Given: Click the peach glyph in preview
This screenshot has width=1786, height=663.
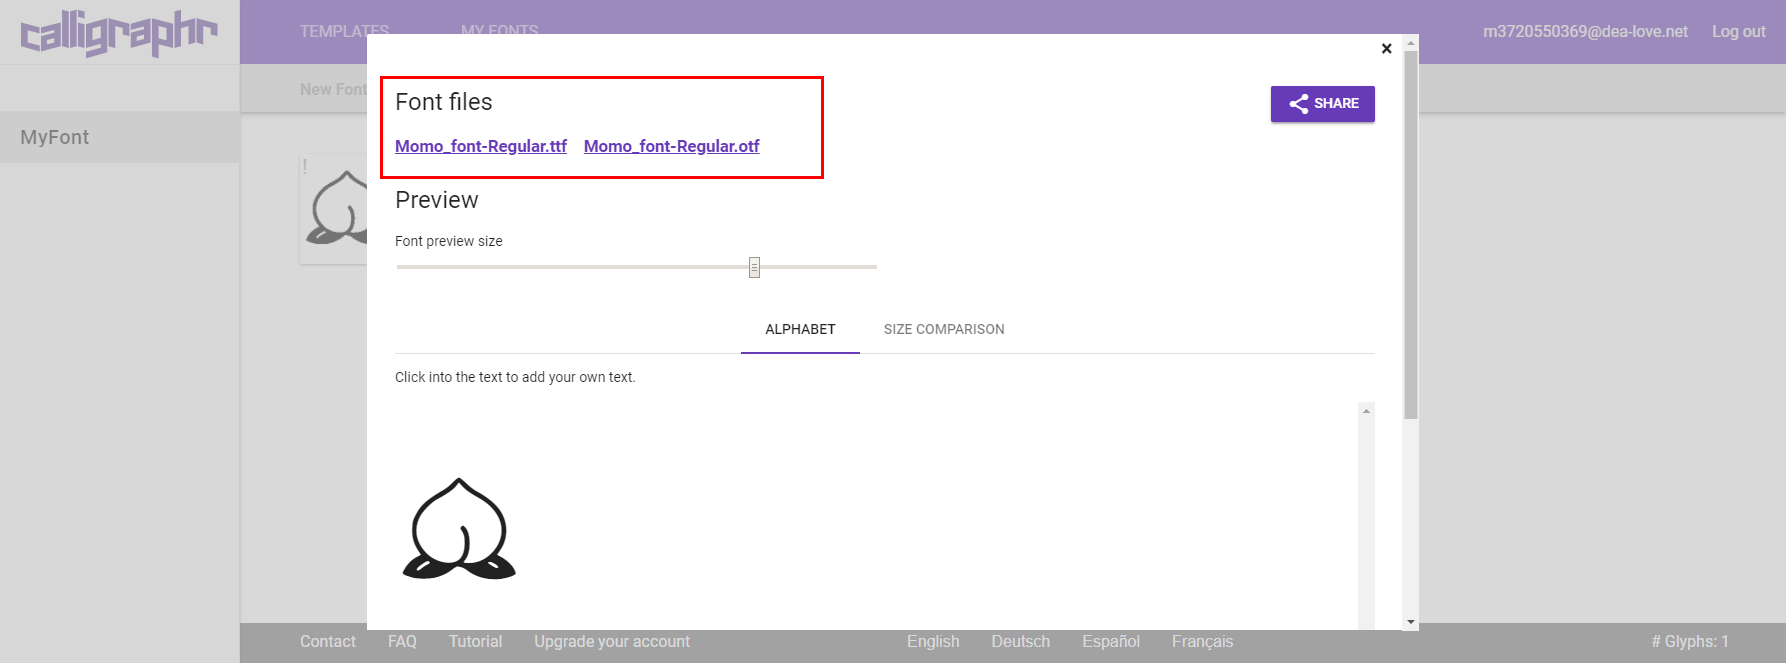Looking at the screenshot, I should (x=459, y=529).
